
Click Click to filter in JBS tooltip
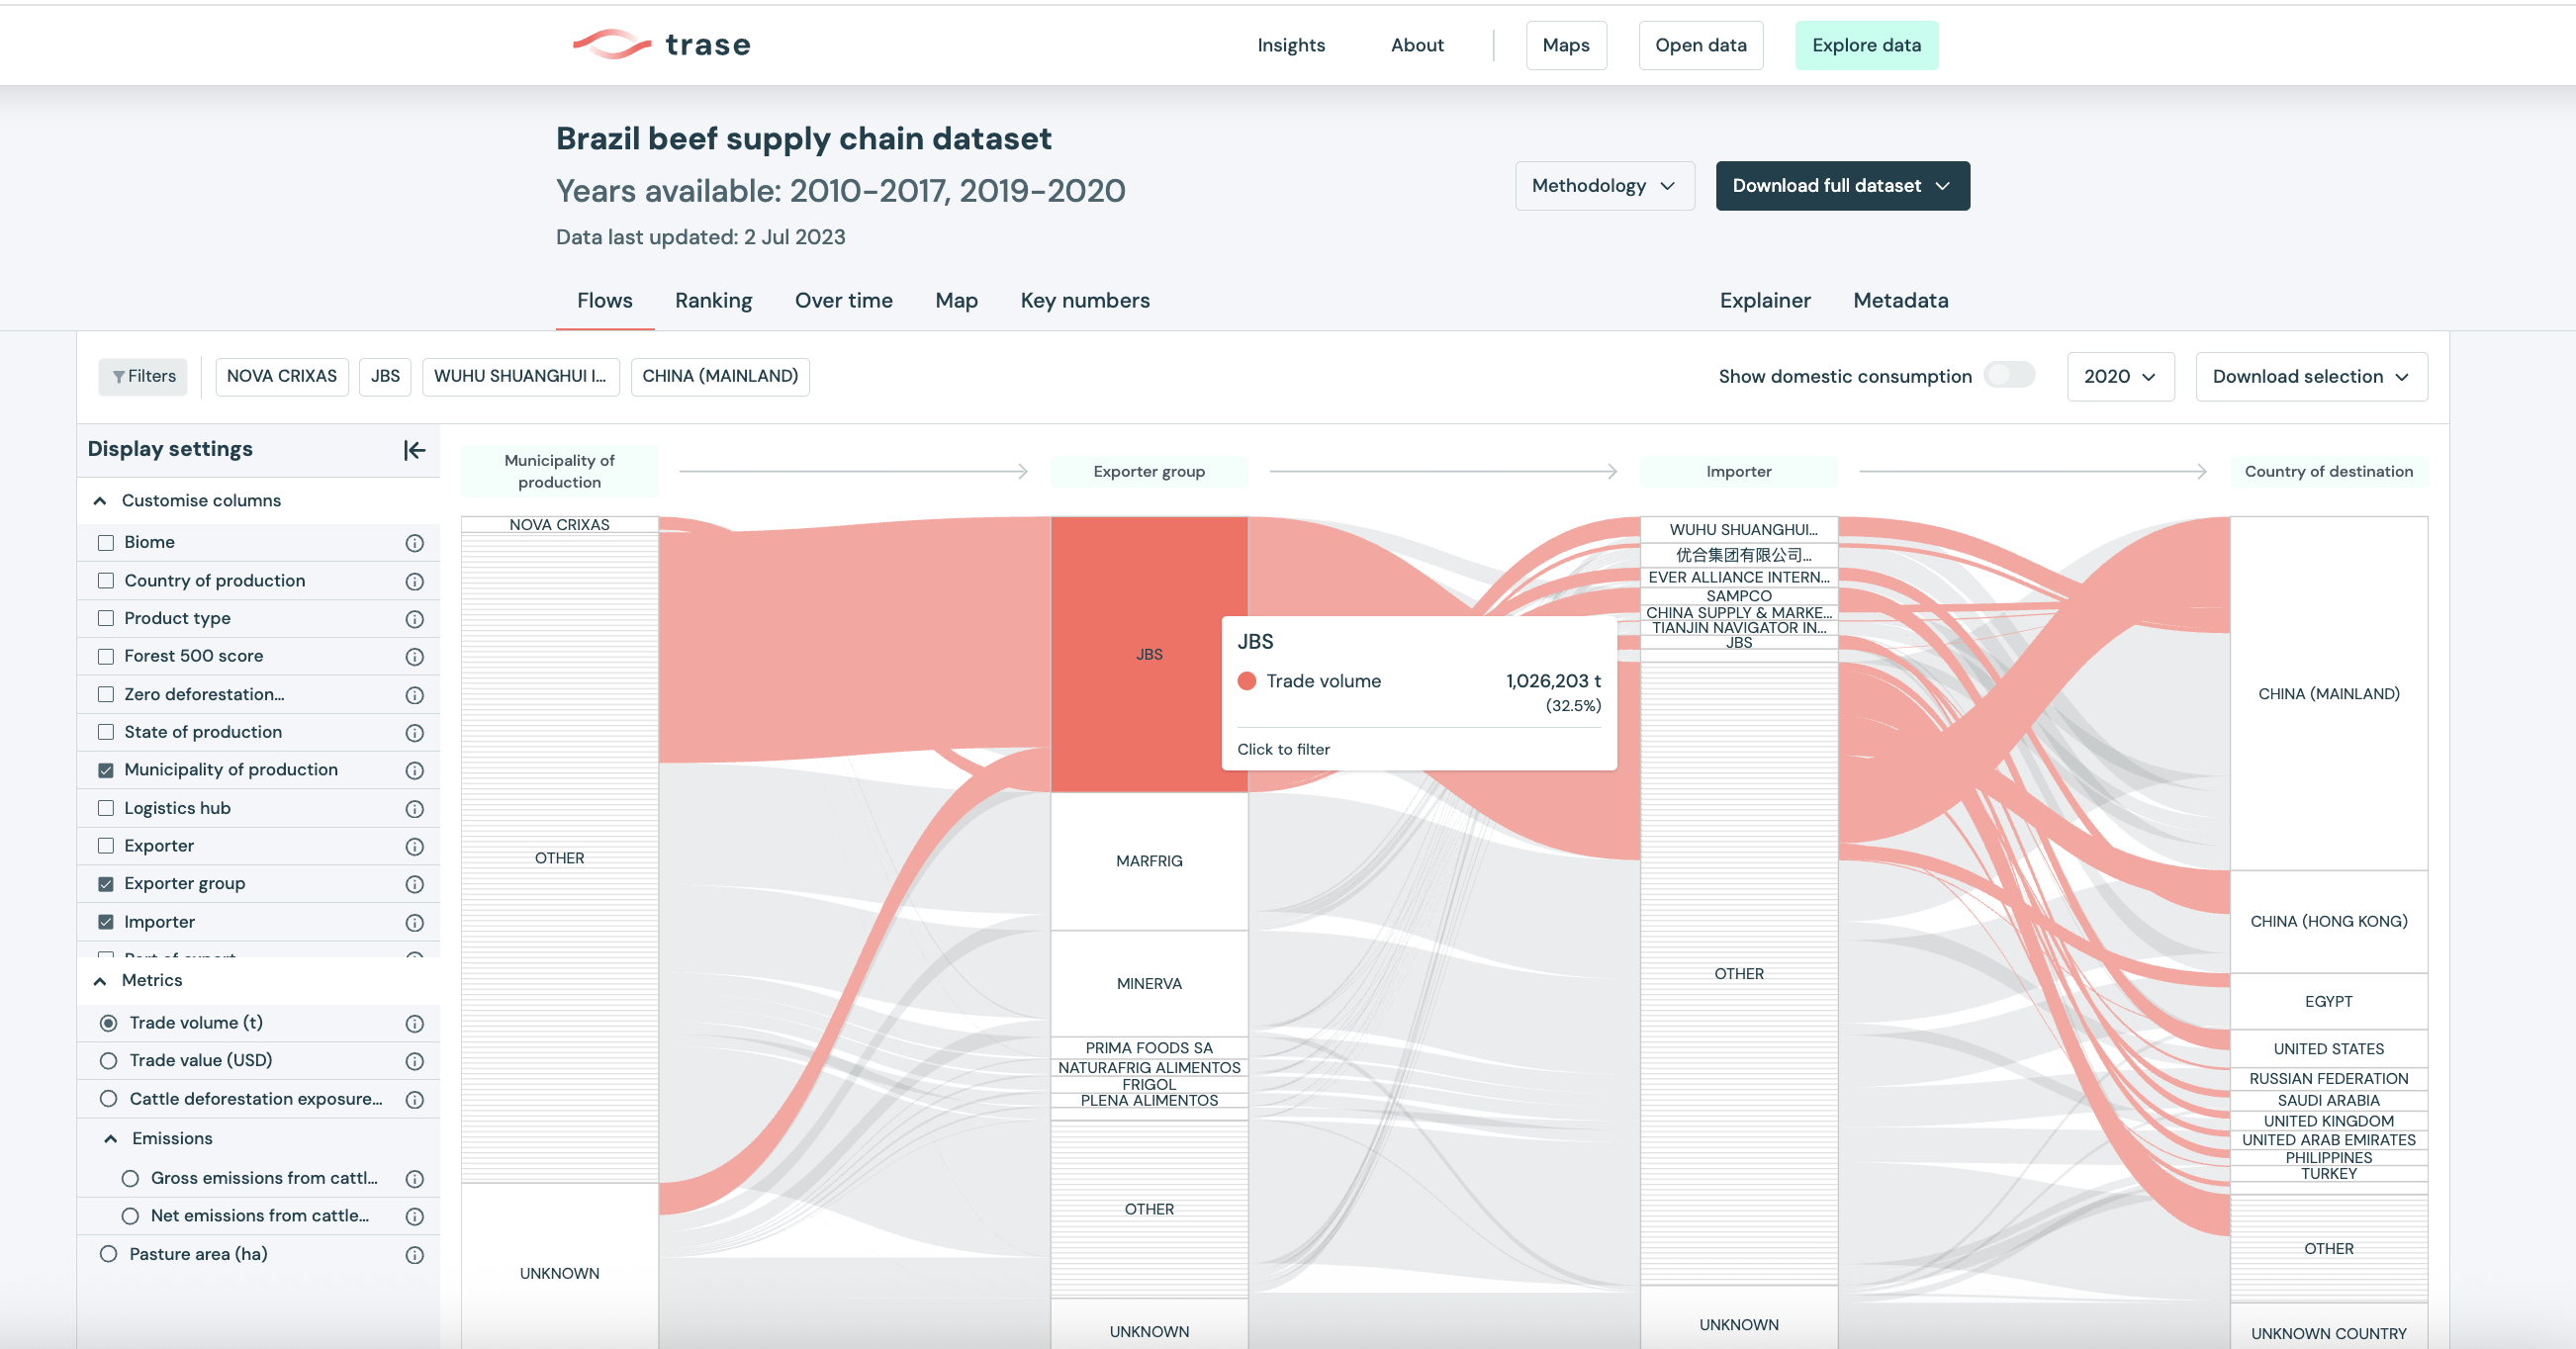click(1283, 749)
